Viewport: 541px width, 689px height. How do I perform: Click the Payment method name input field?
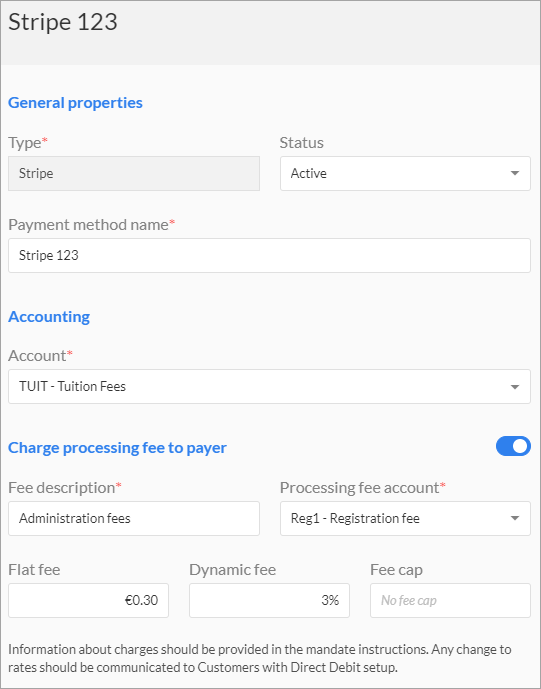click(x=269, y=256)
